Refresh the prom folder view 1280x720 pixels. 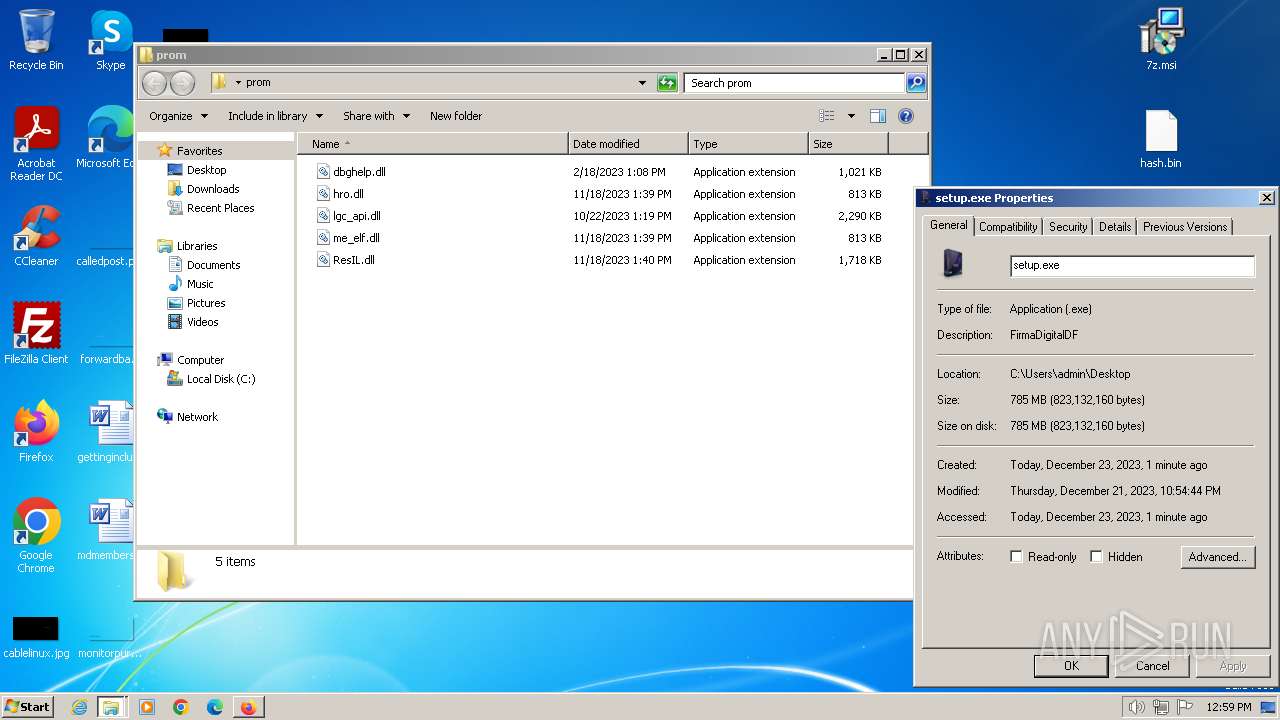(x=667, y=83)
